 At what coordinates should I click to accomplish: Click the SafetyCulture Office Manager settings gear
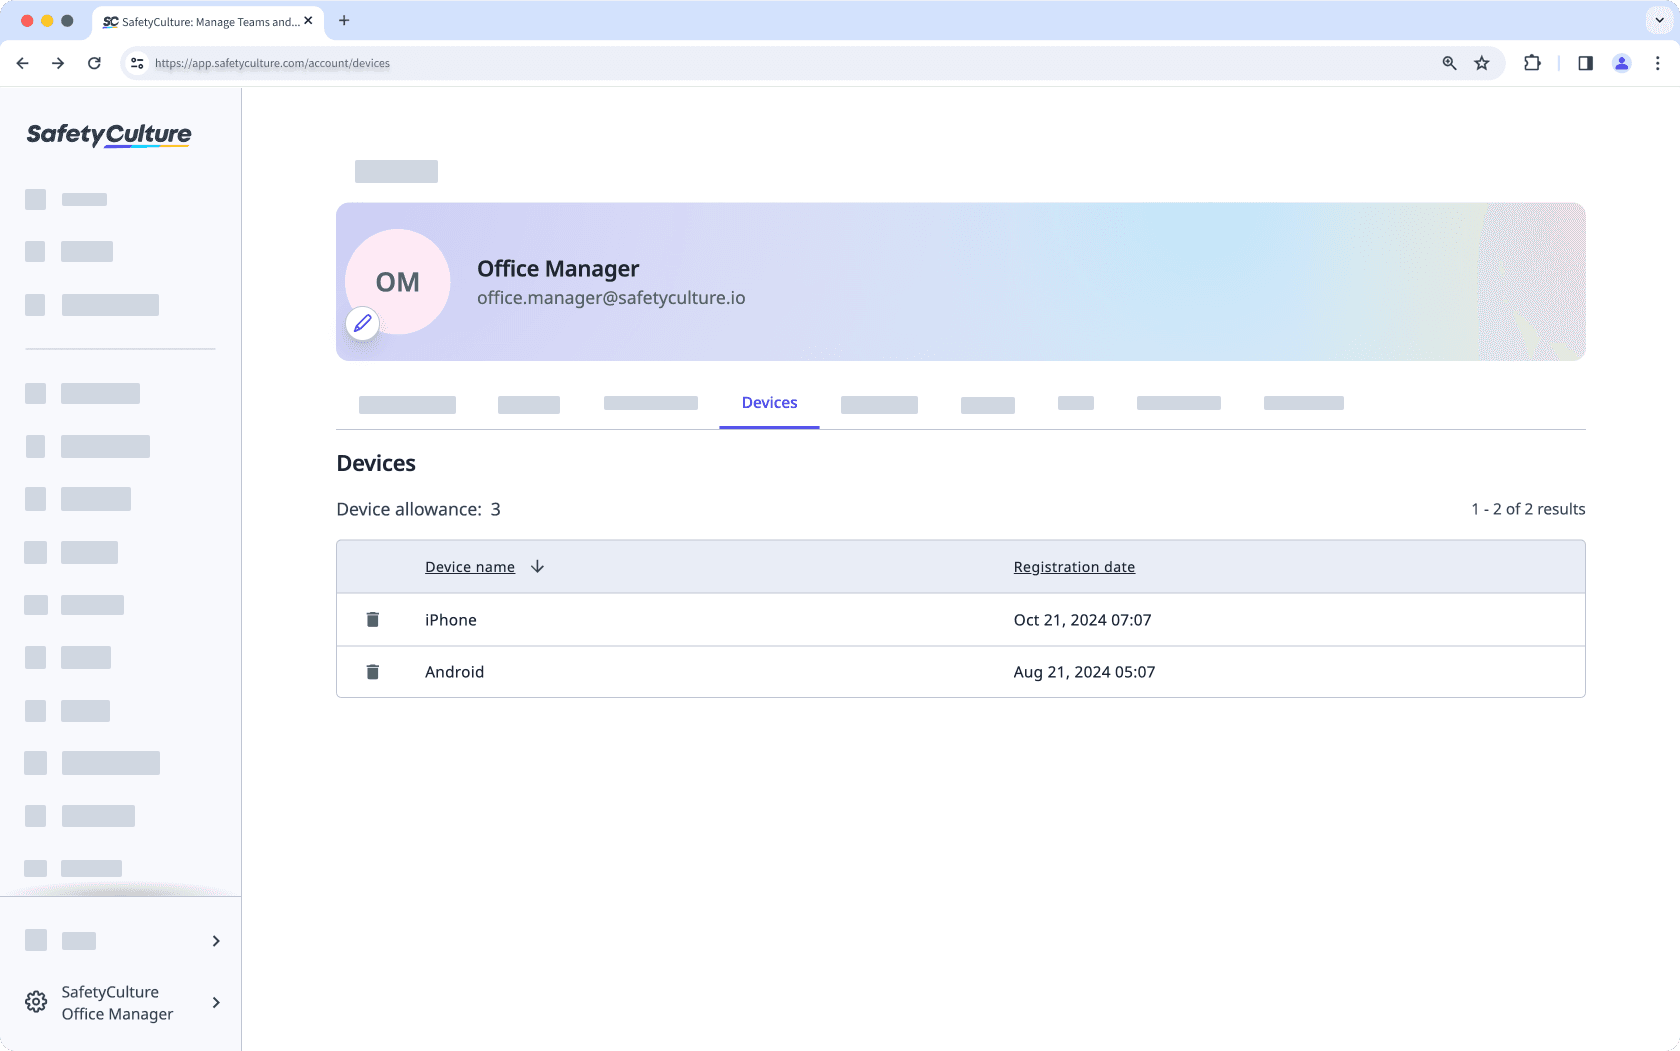click(36, 1001)
